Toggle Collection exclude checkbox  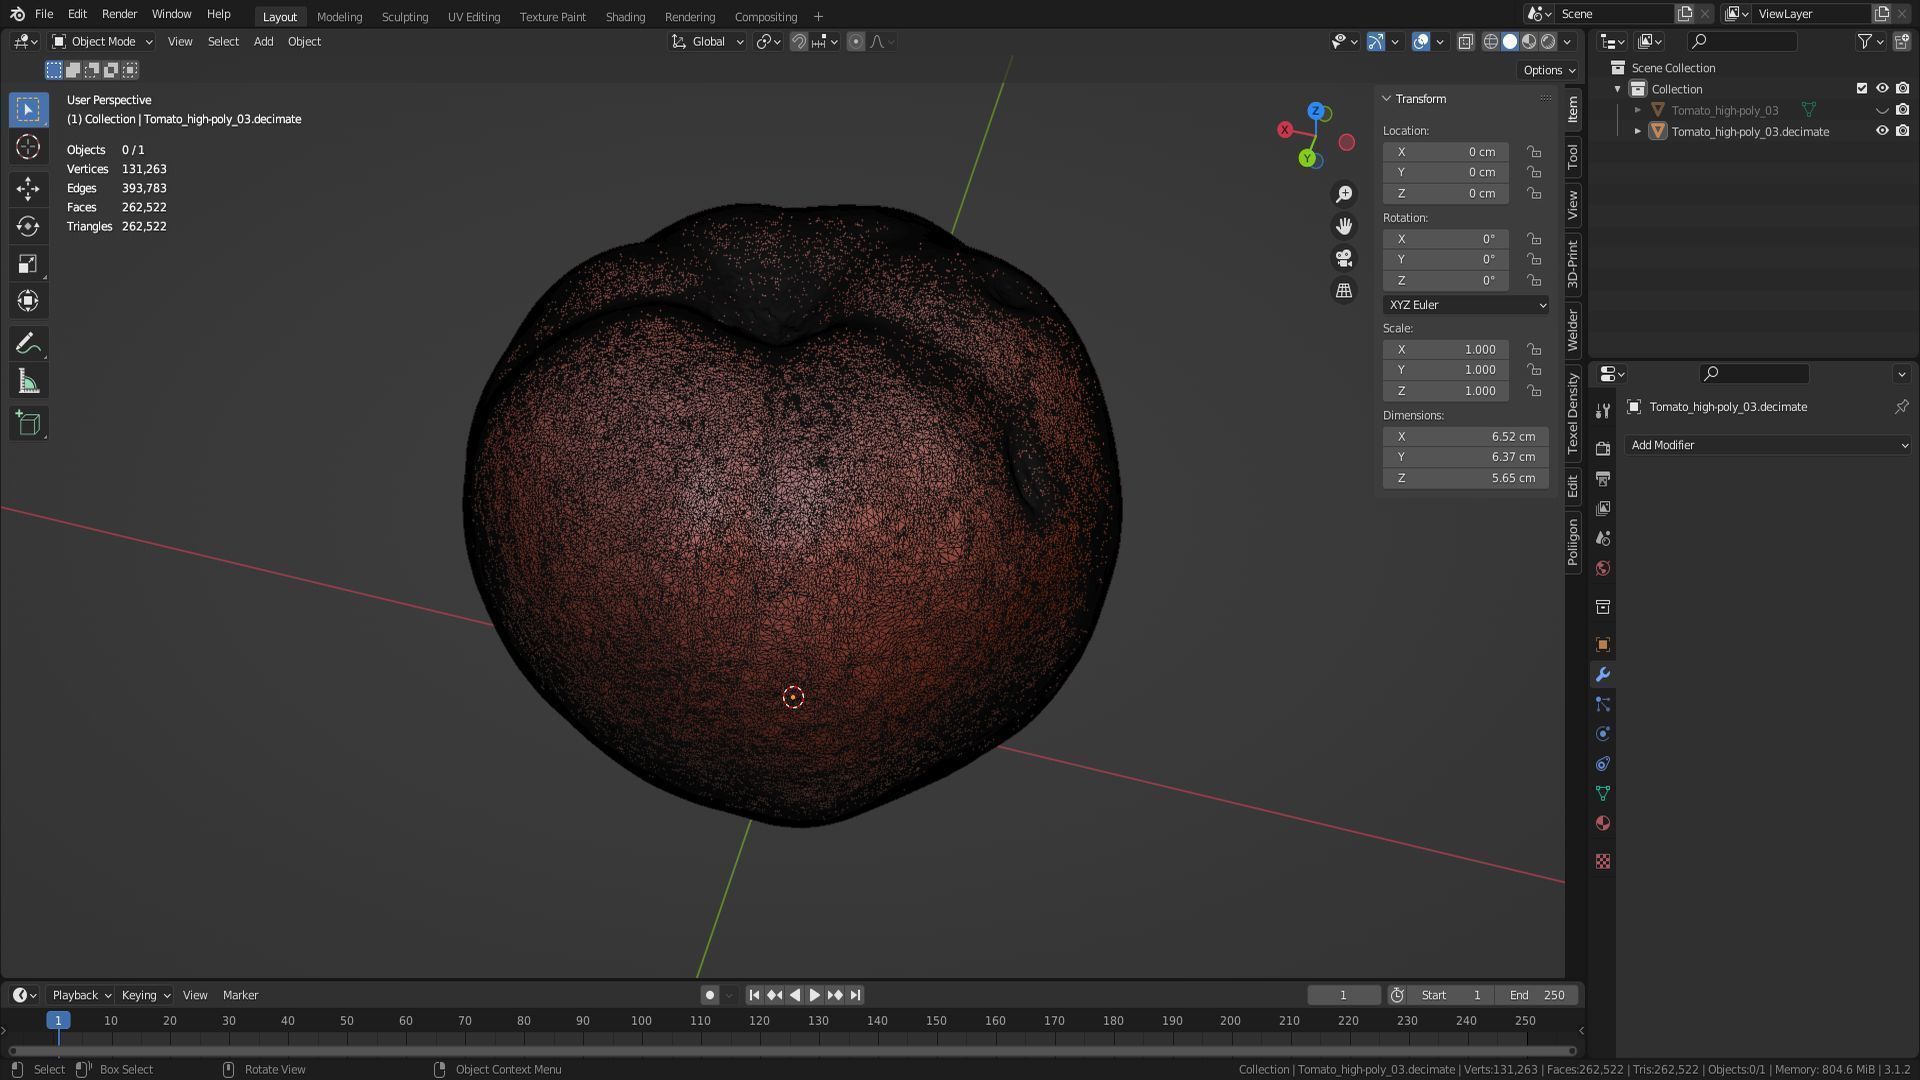tap(1862, 89)
